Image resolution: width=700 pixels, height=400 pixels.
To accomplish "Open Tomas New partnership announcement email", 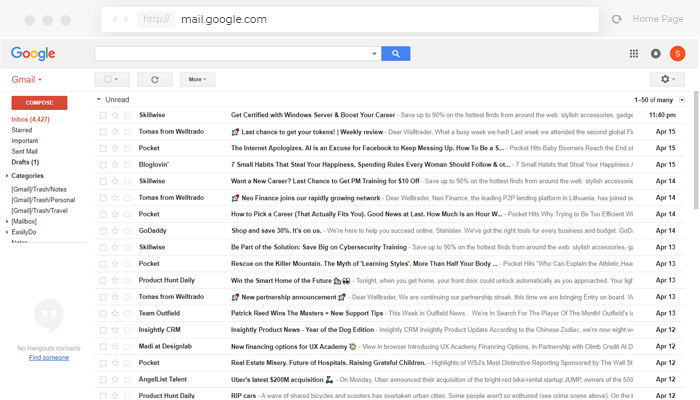I will (x=389, y=297).
